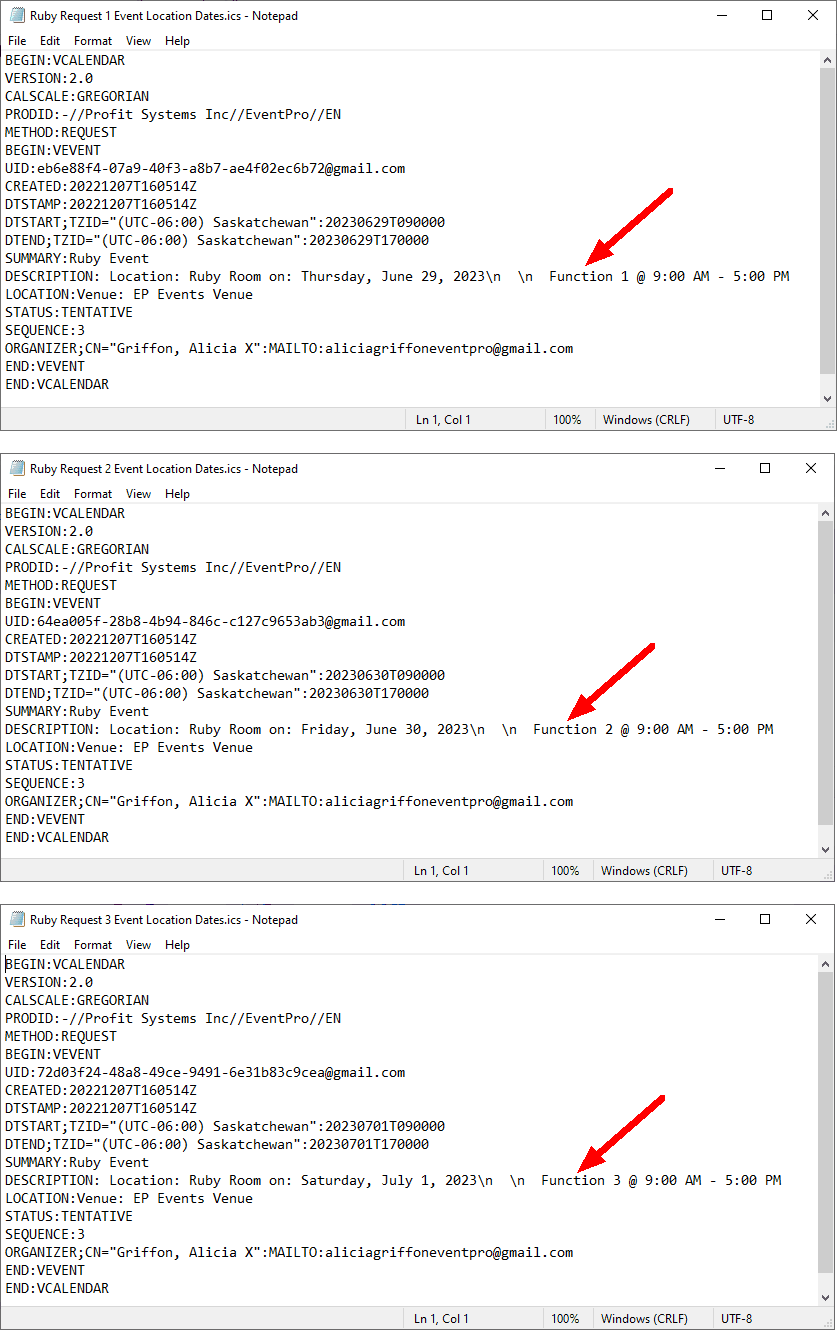Click UID line starting eb6e88f4
The width and height of the screenshot is (837, 1331).
[x=205, y=169]
